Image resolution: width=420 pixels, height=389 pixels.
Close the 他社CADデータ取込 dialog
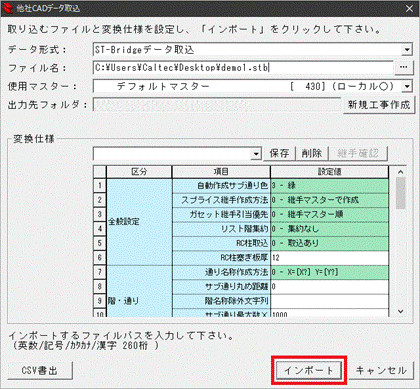click(410, 8)
